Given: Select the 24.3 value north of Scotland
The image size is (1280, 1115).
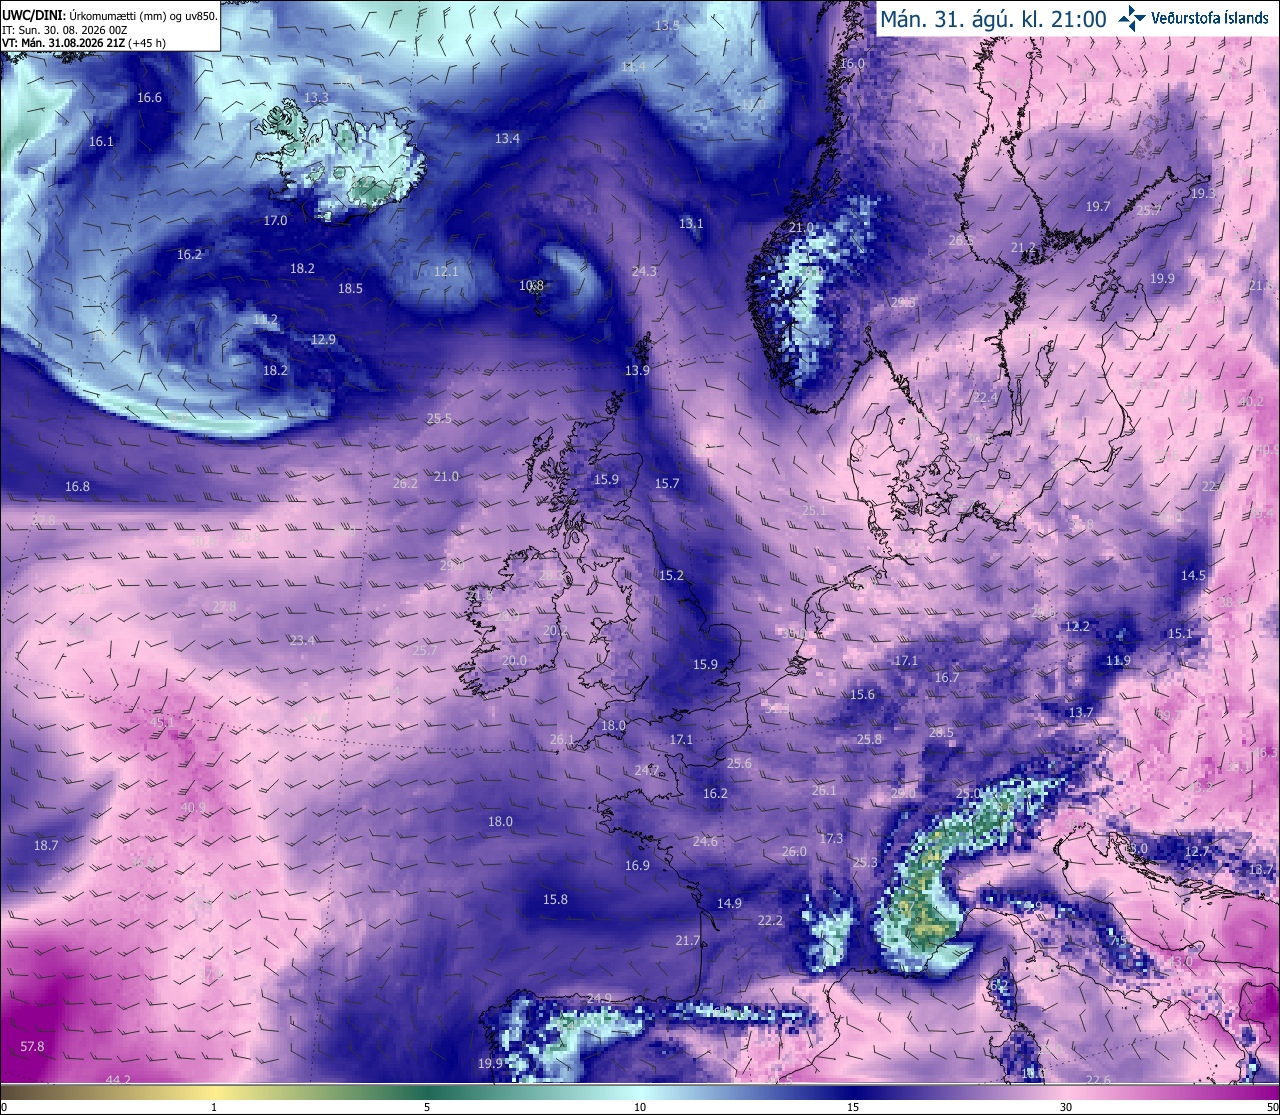Looking at the screenshot, I should [644, 271].
